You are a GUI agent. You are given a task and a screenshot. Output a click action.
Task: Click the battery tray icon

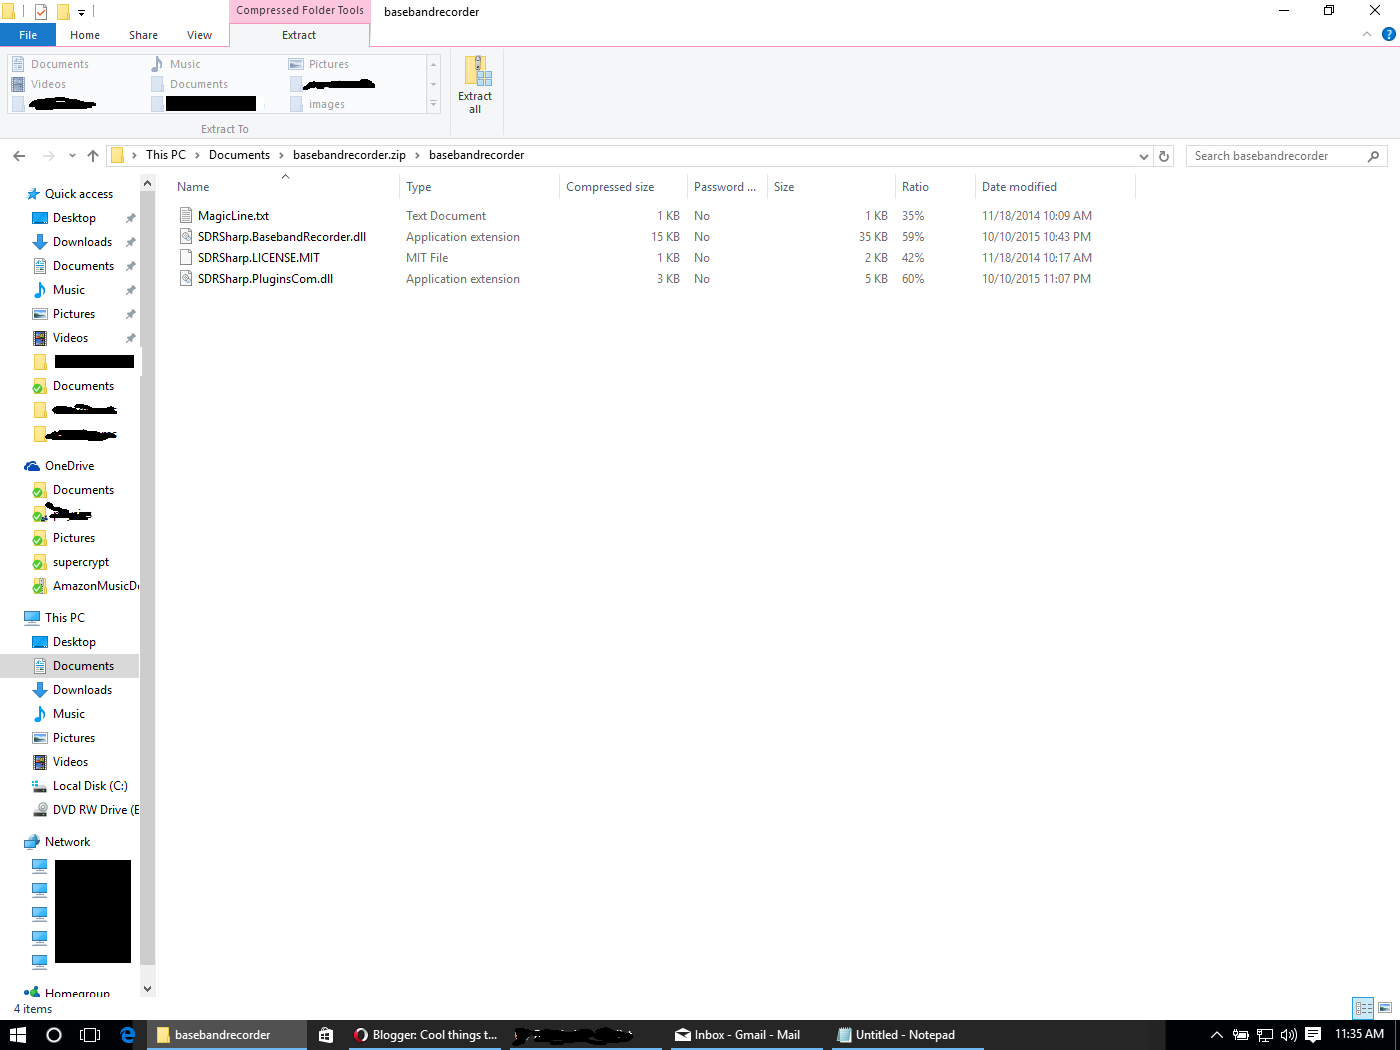tap(1241, 1035)
